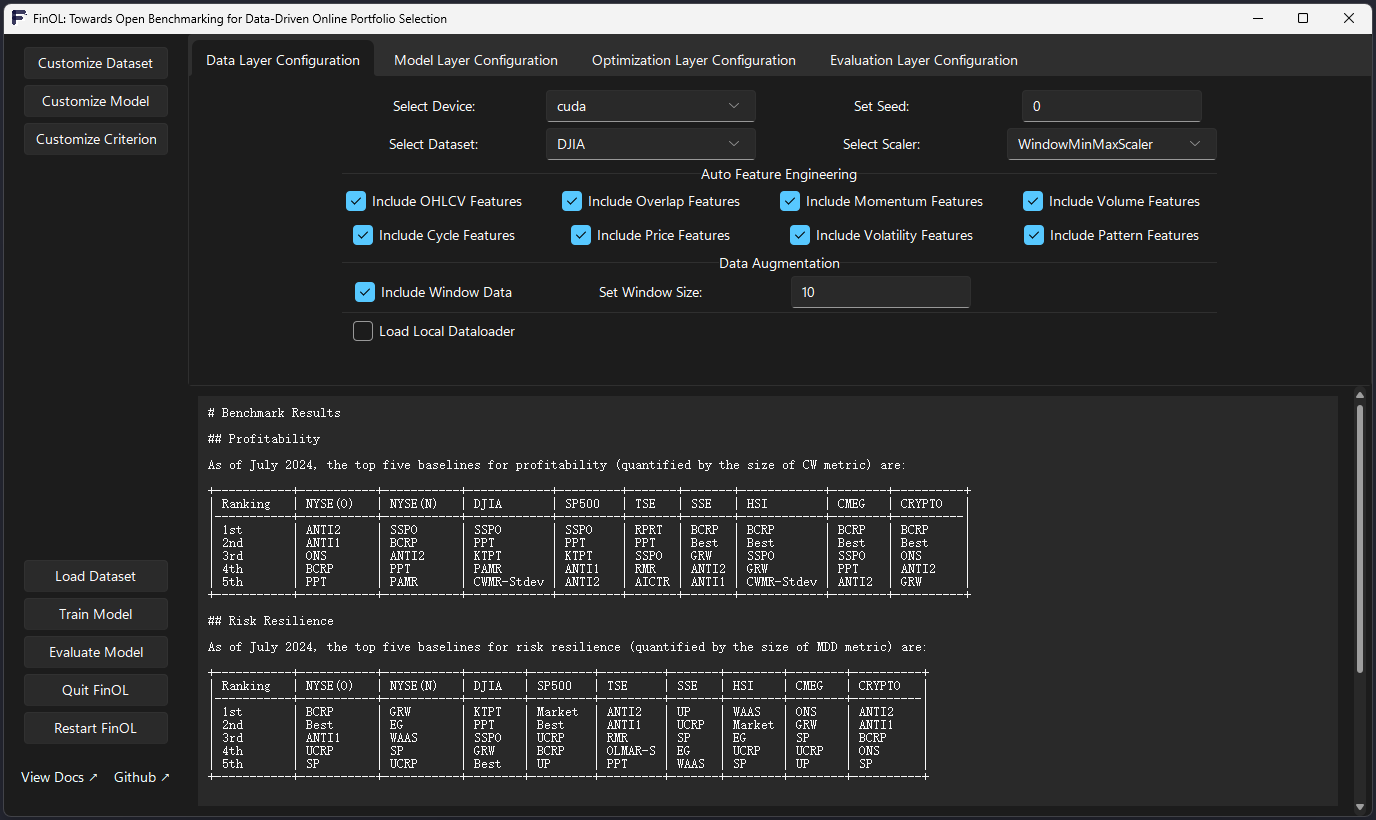Click the scrollbar down arrow in results

pos(1359,807)
